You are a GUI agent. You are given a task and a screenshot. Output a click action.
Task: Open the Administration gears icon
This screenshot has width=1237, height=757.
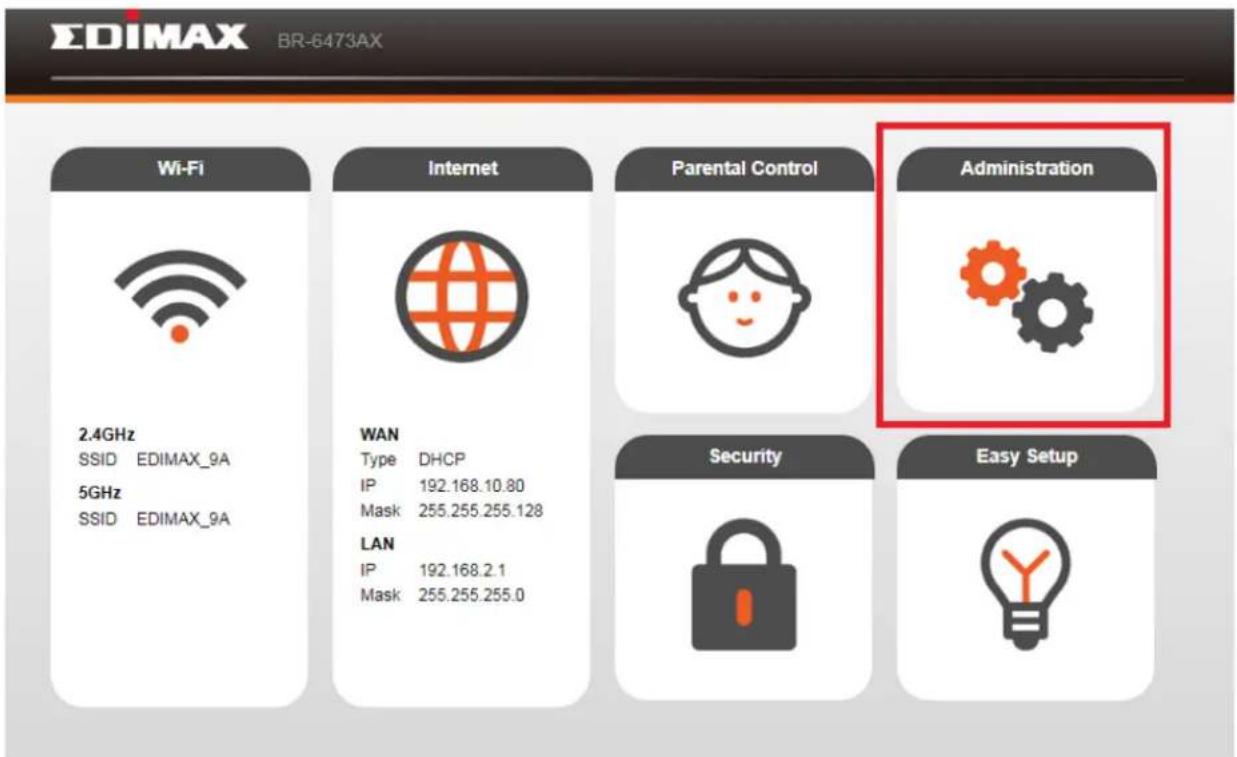[x=1027, y=297]
